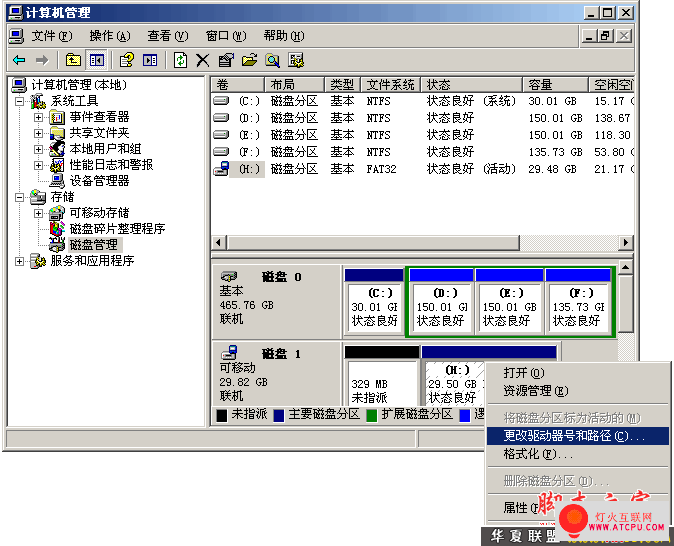Toggle the show/hide console tree icon

coord(97,60)
